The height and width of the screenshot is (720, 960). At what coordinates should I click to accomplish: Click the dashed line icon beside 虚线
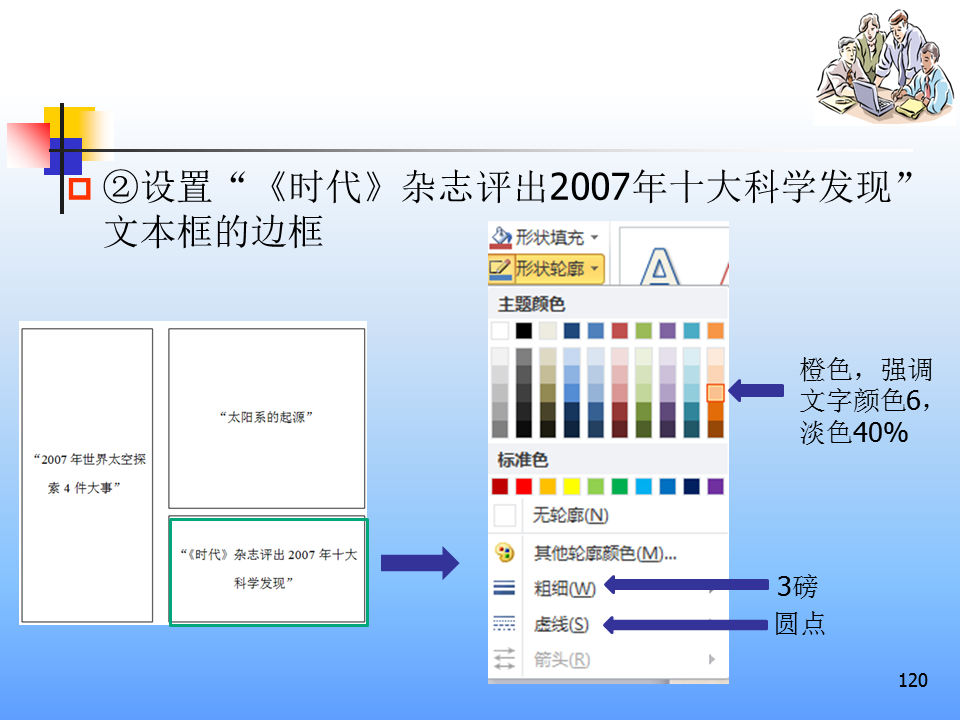point(504,623)
